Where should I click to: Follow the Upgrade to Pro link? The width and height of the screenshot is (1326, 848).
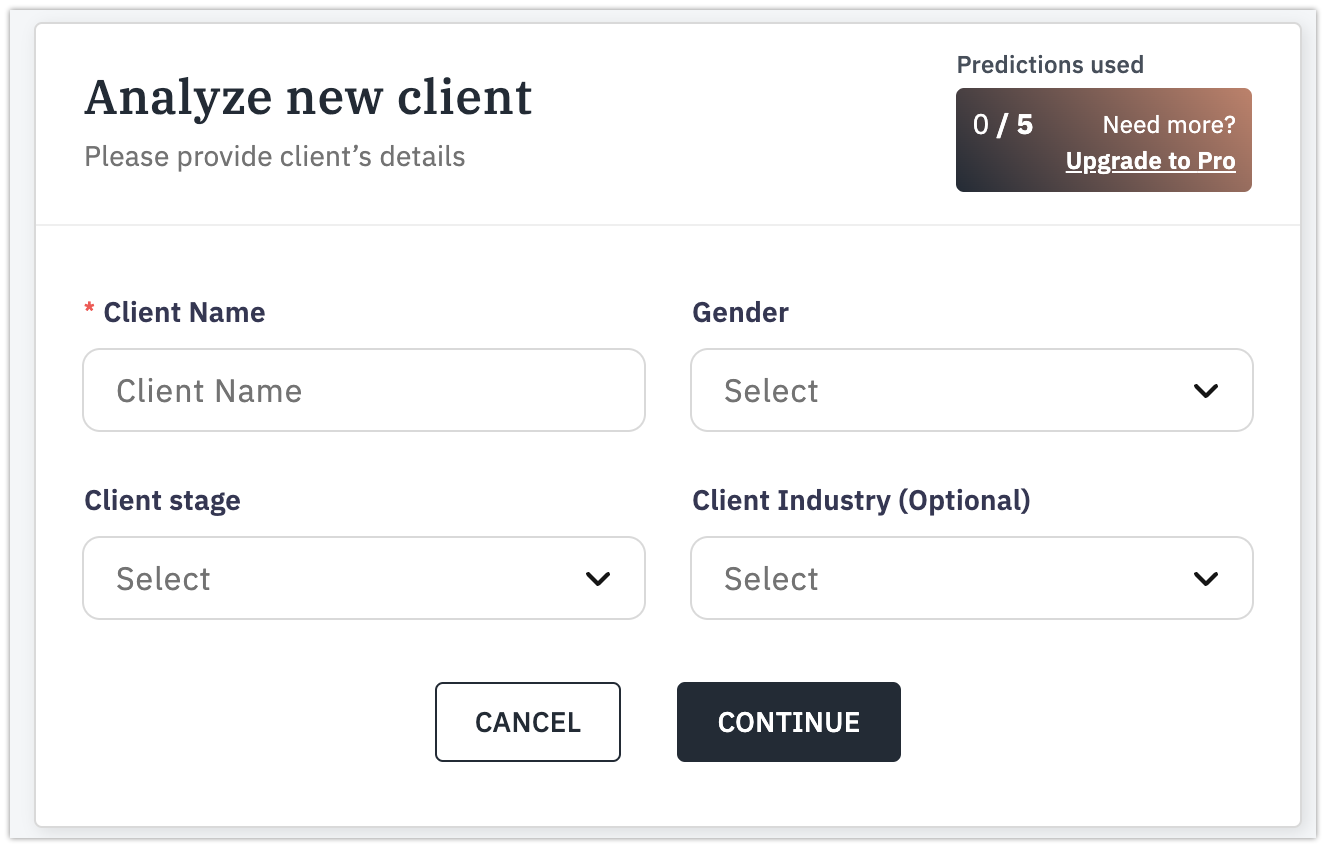pos(1150,161)
